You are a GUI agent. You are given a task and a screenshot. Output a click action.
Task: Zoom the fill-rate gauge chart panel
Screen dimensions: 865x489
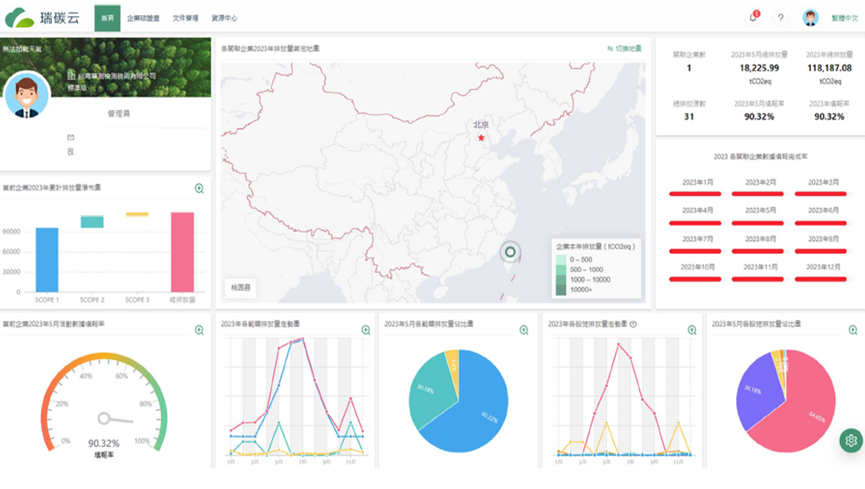[x=199, y=330]
